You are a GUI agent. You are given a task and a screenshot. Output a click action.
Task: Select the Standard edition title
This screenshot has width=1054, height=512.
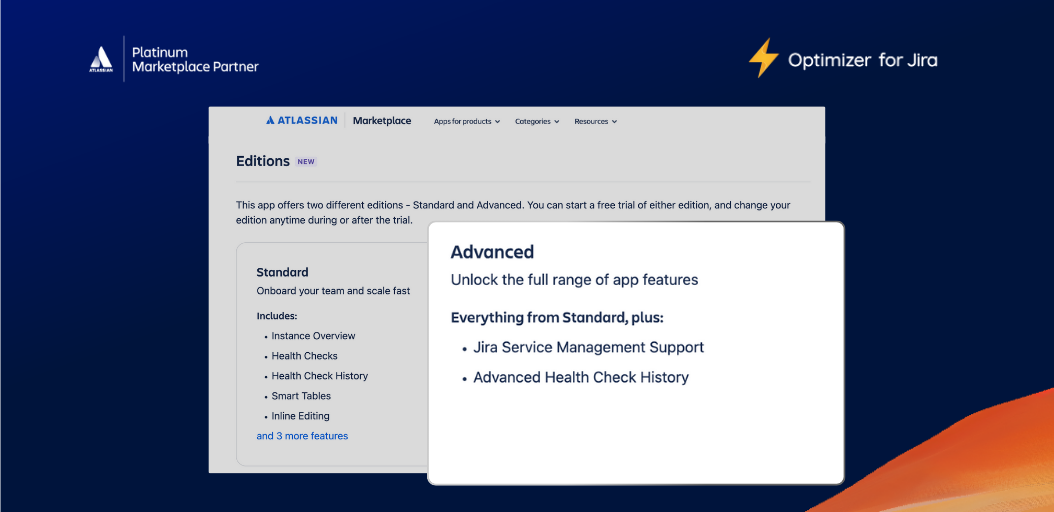coord(282,272)
